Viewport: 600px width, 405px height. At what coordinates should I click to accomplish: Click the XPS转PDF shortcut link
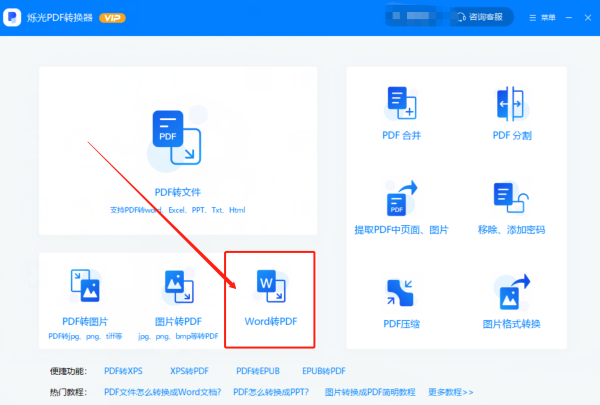point(190,371)
